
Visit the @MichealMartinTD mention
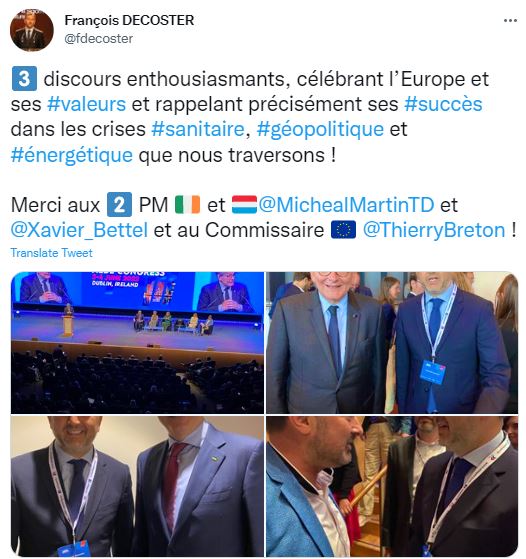346,205
